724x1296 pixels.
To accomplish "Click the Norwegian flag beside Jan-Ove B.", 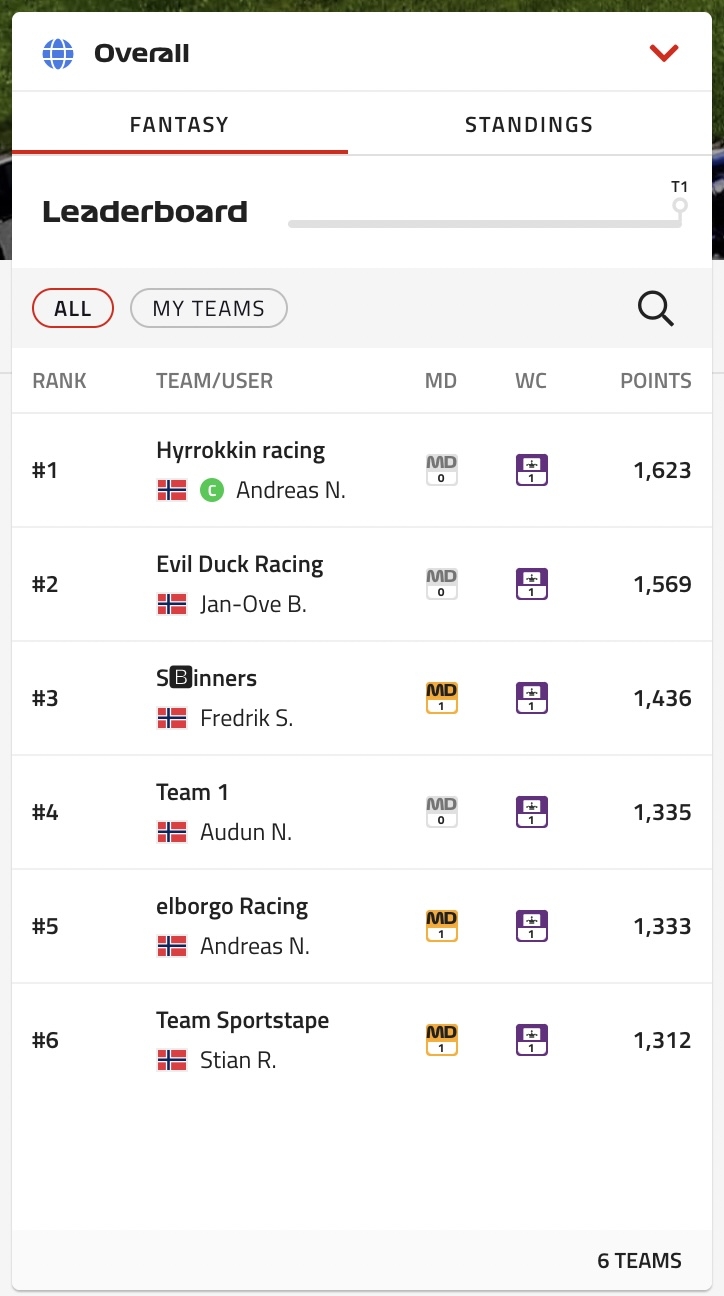I will click(172, 604).
